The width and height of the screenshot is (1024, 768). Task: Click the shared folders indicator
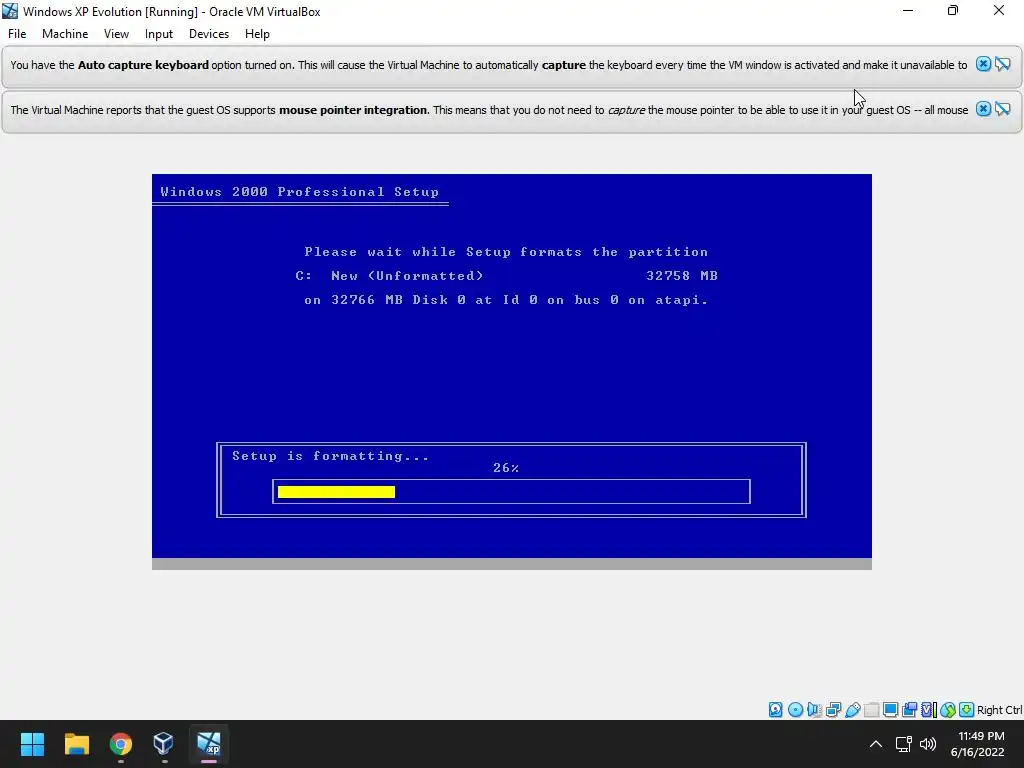point(871,710)
